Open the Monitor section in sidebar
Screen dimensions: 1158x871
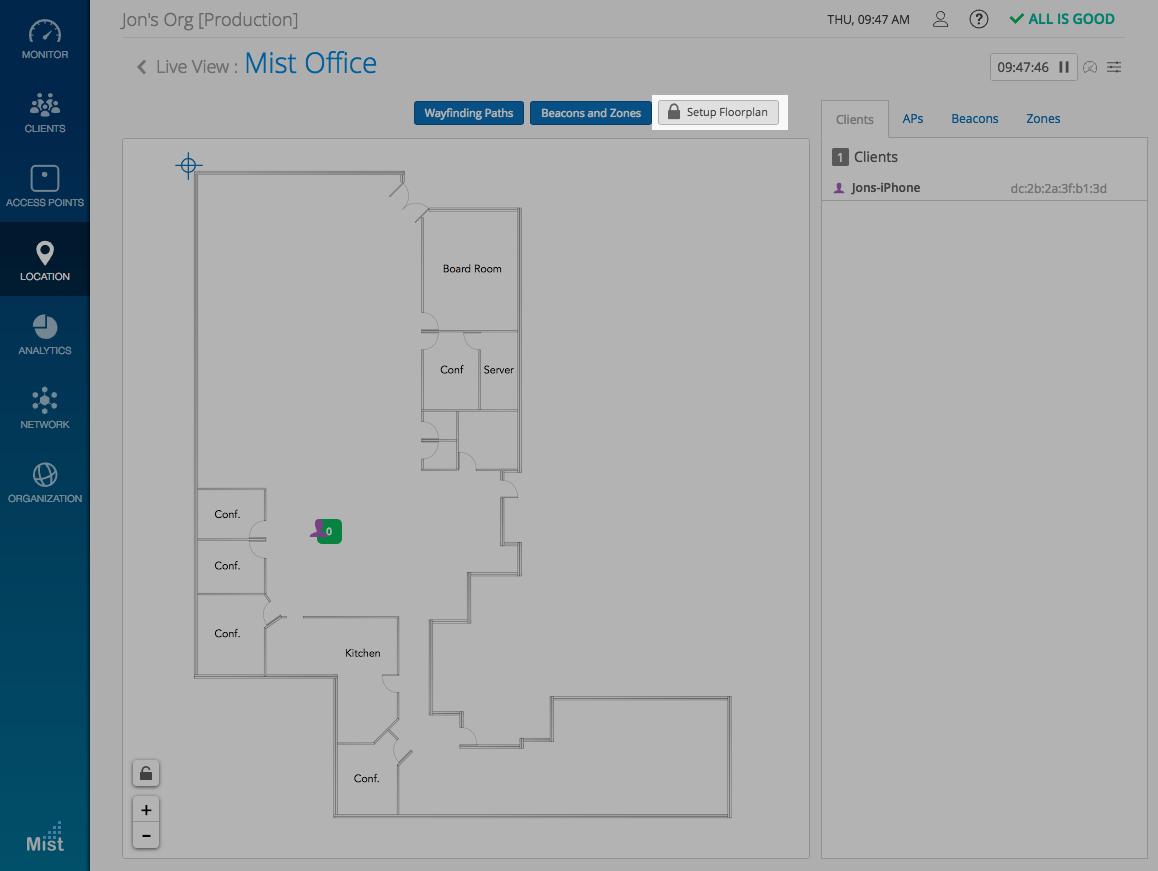coord(44,39)
